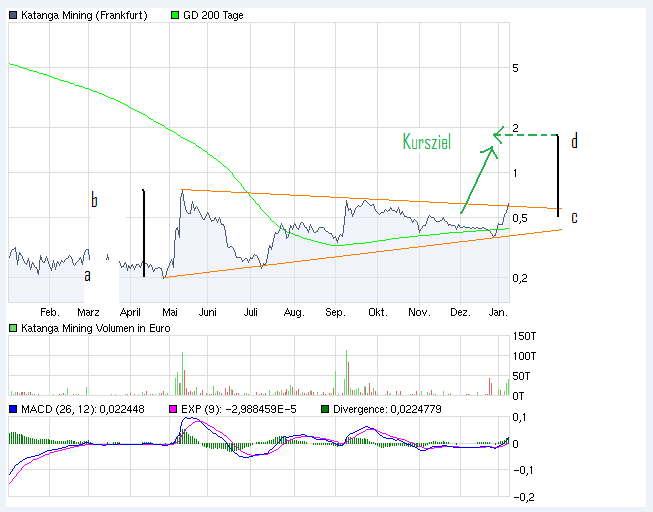Click the 'Jan.' month axis label
Screen dimensions: 653x512
tap(498, 312)
